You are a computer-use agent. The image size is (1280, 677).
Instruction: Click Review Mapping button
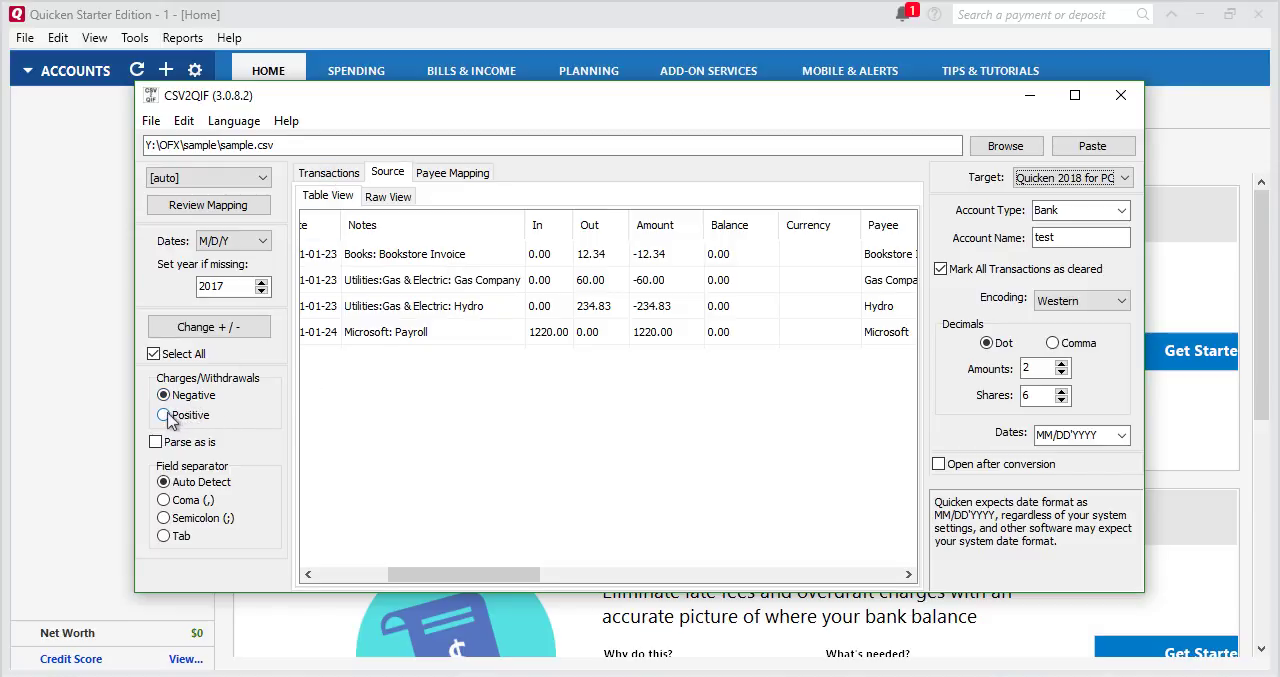pos(208,205)
